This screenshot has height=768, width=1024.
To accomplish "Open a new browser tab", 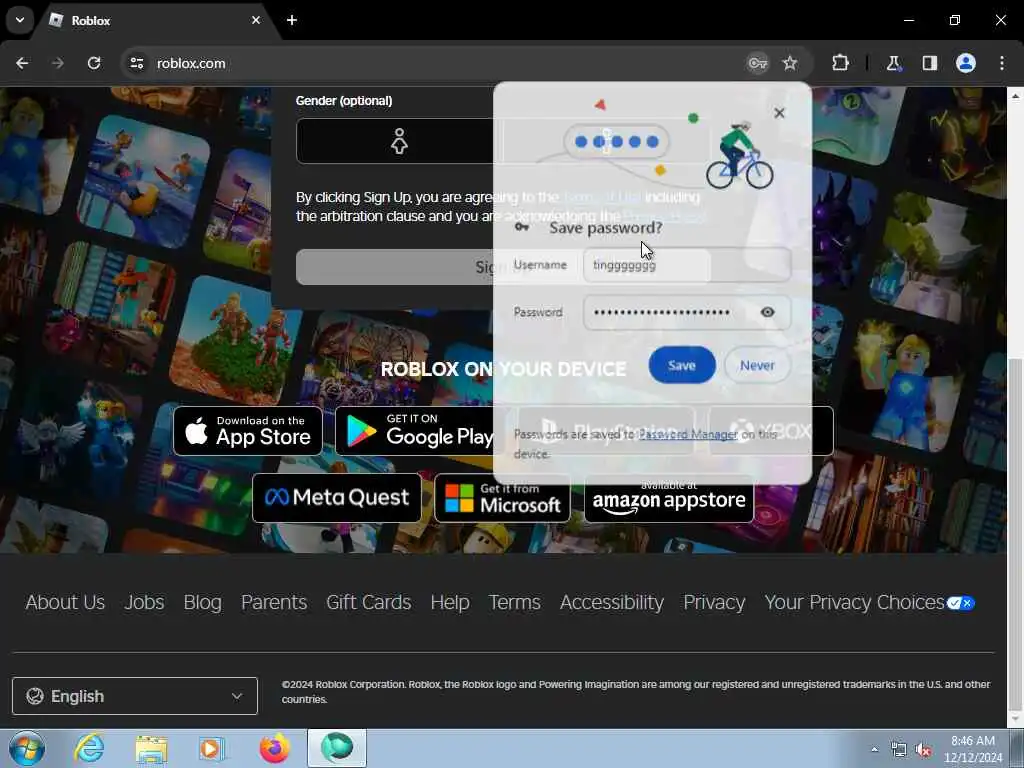I will pos(292,20).
